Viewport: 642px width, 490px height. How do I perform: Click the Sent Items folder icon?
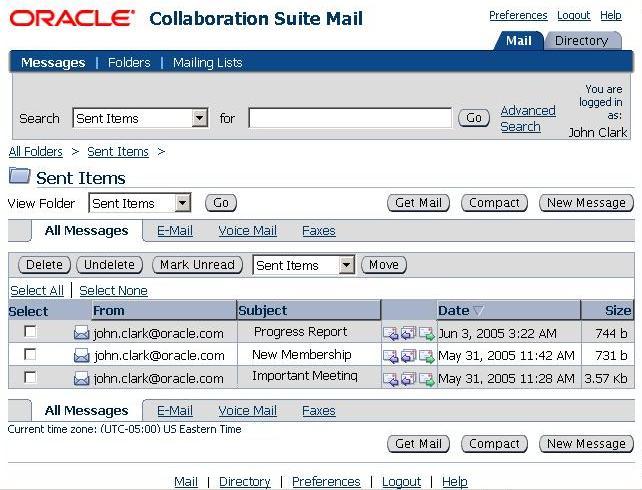(19, 176)
